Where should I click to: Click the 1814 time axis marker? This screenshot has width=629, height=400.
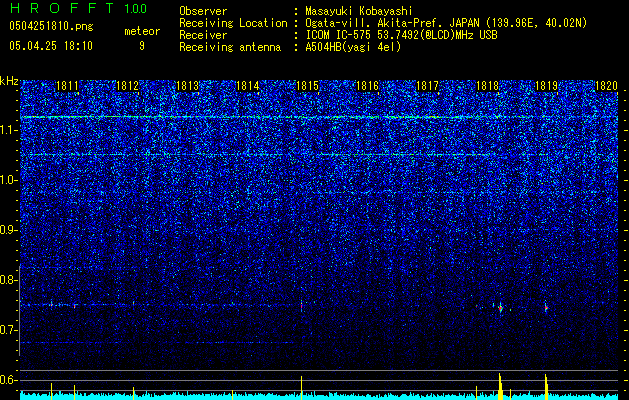[x=248, y=86]
